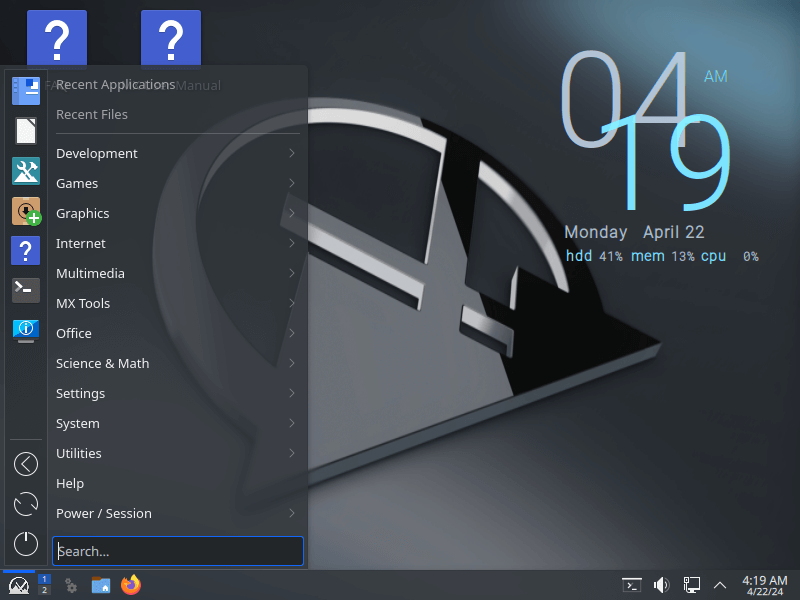Focus the Search input field
Screen dimensions: 800x600
pos(178,551)
